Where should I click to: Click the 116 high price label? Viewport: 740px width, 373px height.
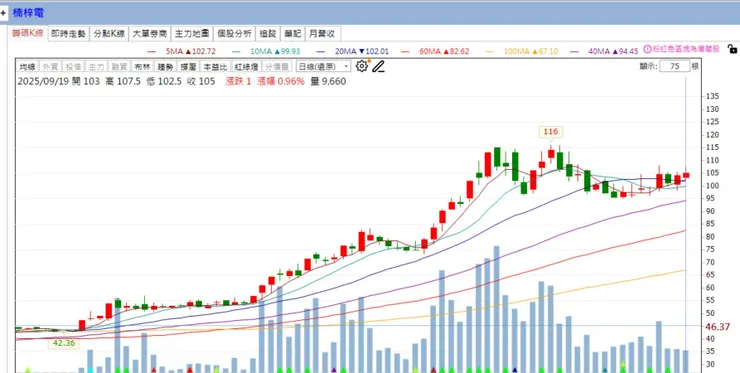tap(551, 132)
